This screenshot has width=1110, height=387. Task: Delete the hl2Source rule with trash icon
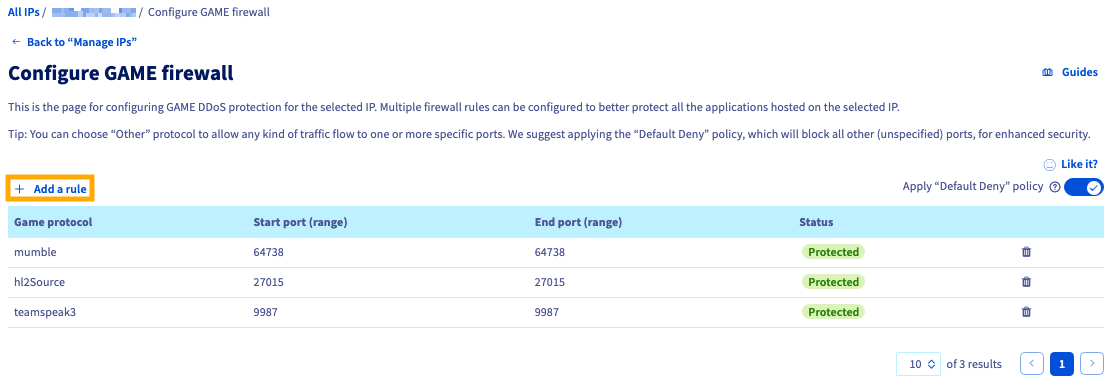coord(1026,282)
